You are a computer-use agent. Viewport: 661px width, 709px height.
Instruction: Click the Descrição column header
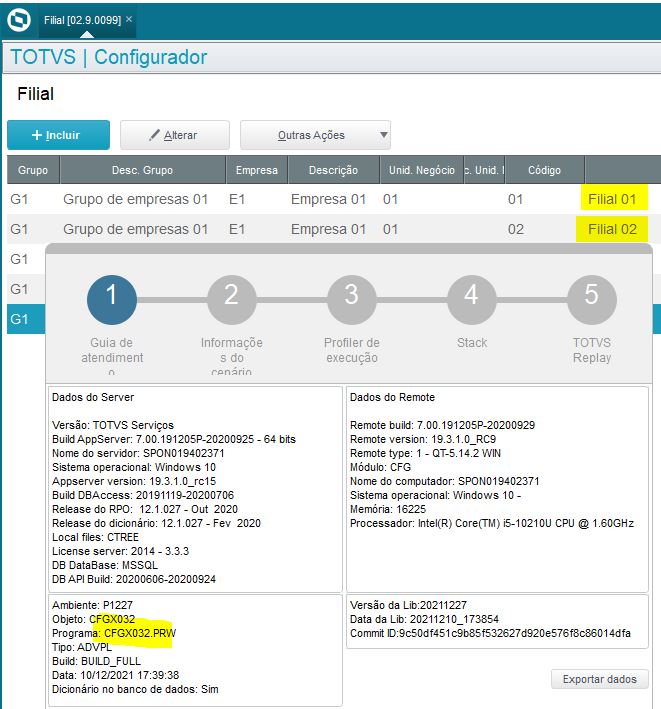(x=333, y=170)
